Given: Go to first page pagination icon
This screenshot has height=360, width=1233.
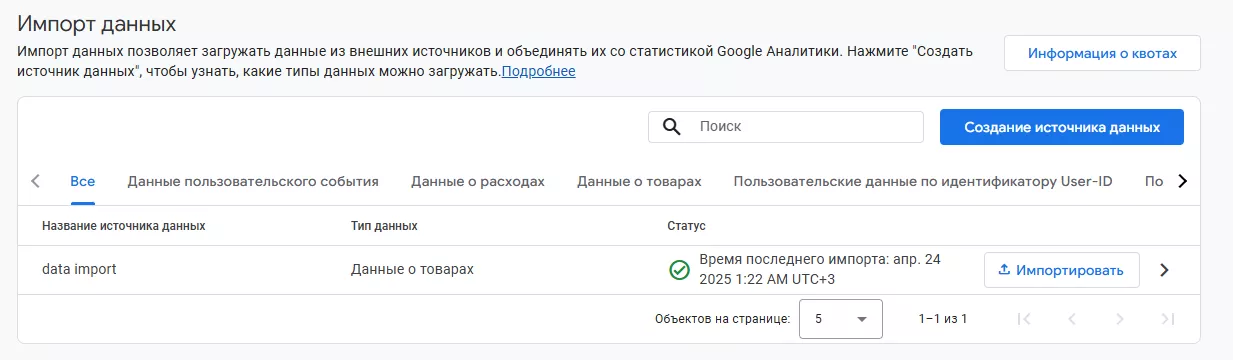Looking at the screenshot, I should 1023,319.
